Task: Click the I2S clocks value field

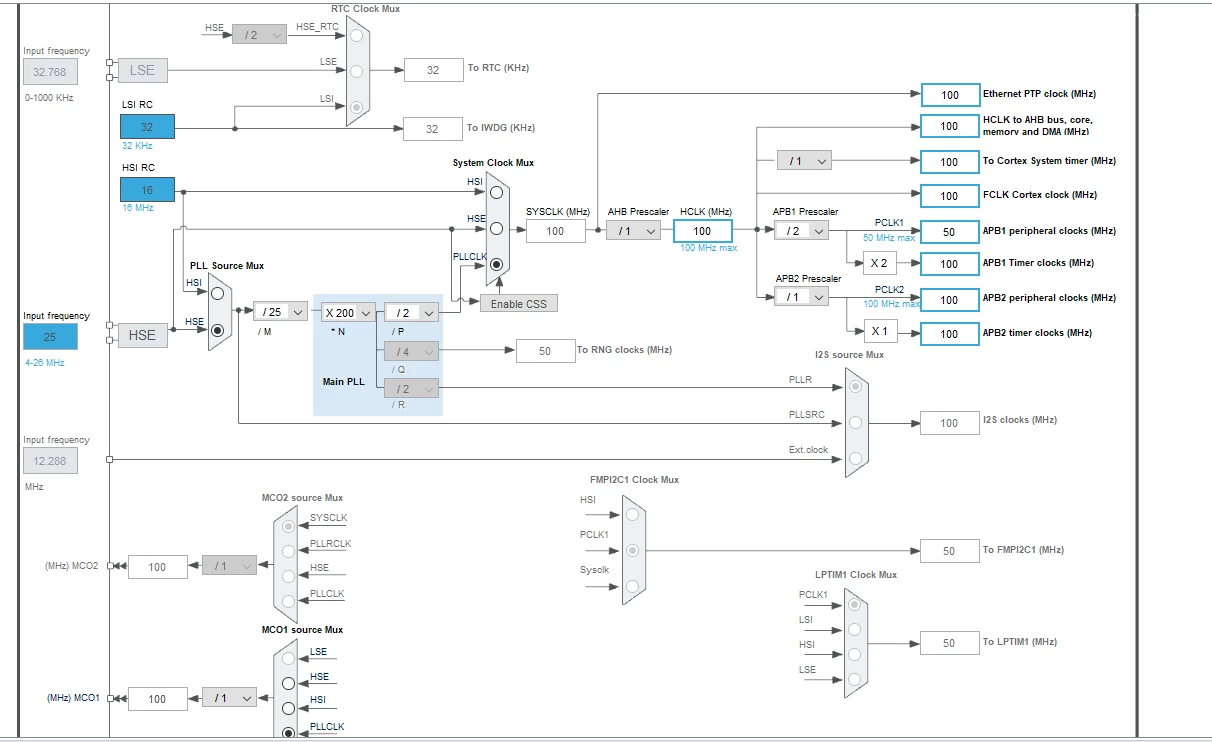Action: [x=950, y=423]
